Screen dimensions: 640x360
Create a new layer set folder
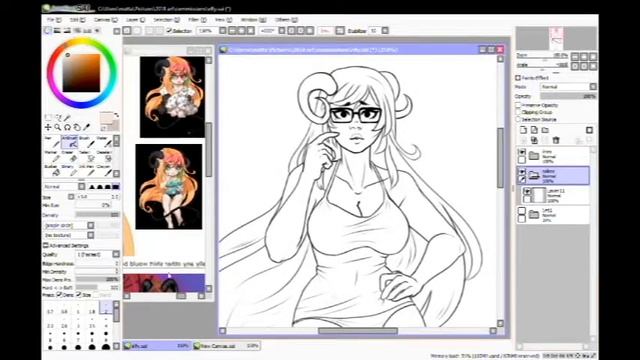(x=545, y=130)
